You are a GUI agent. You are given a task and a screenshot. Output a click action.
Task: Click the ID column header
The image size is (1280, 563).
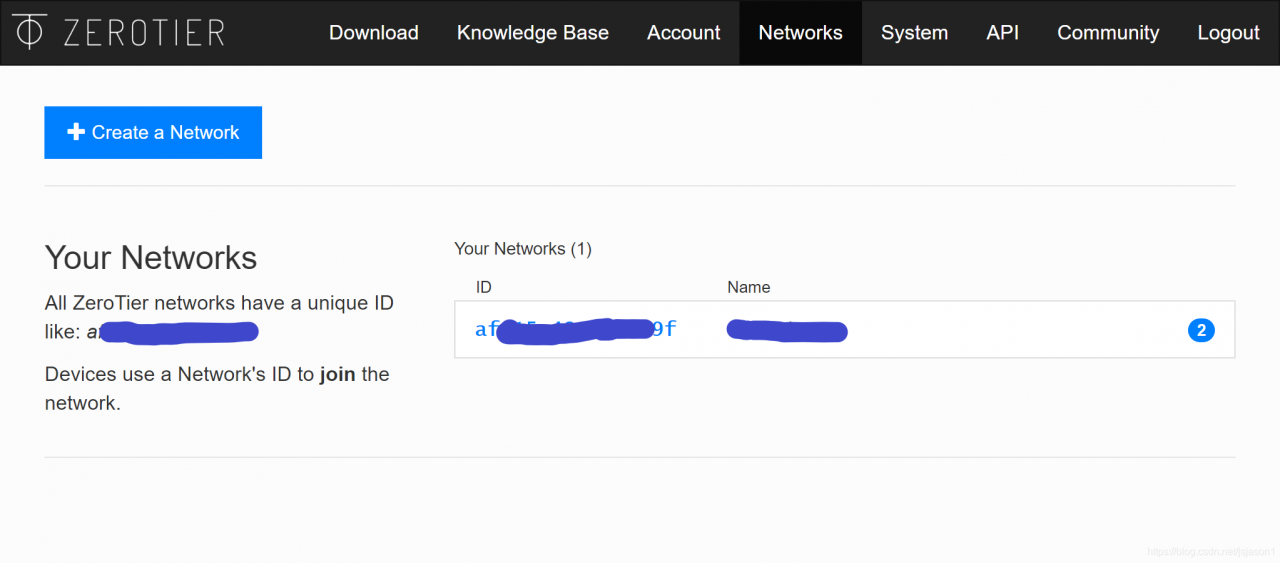click(483, 287)
